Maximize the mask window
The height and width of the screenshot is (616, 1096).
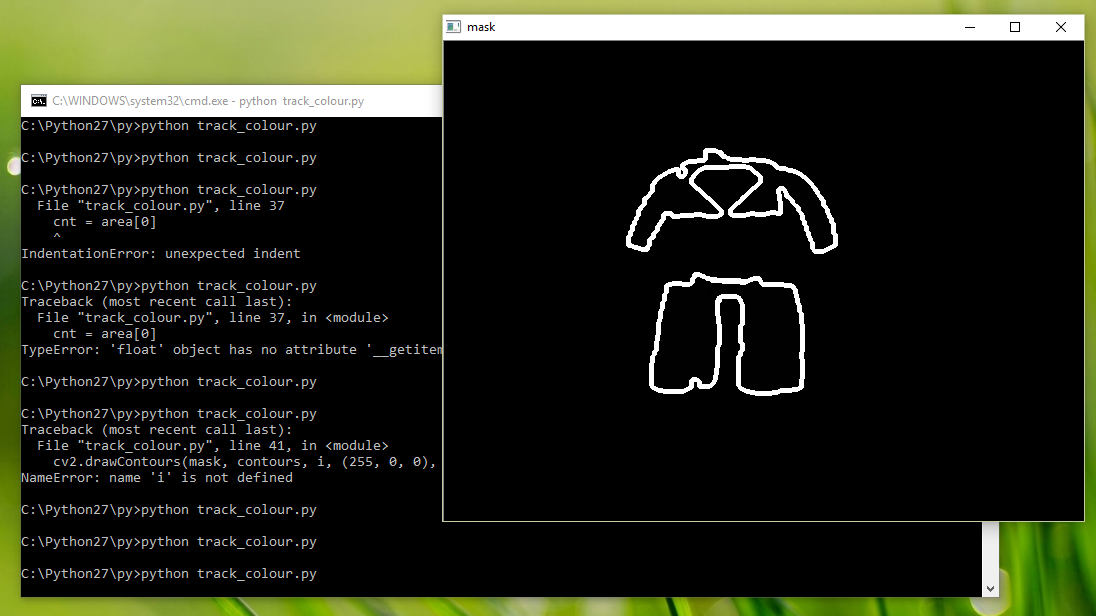[x=1015, y=27]
